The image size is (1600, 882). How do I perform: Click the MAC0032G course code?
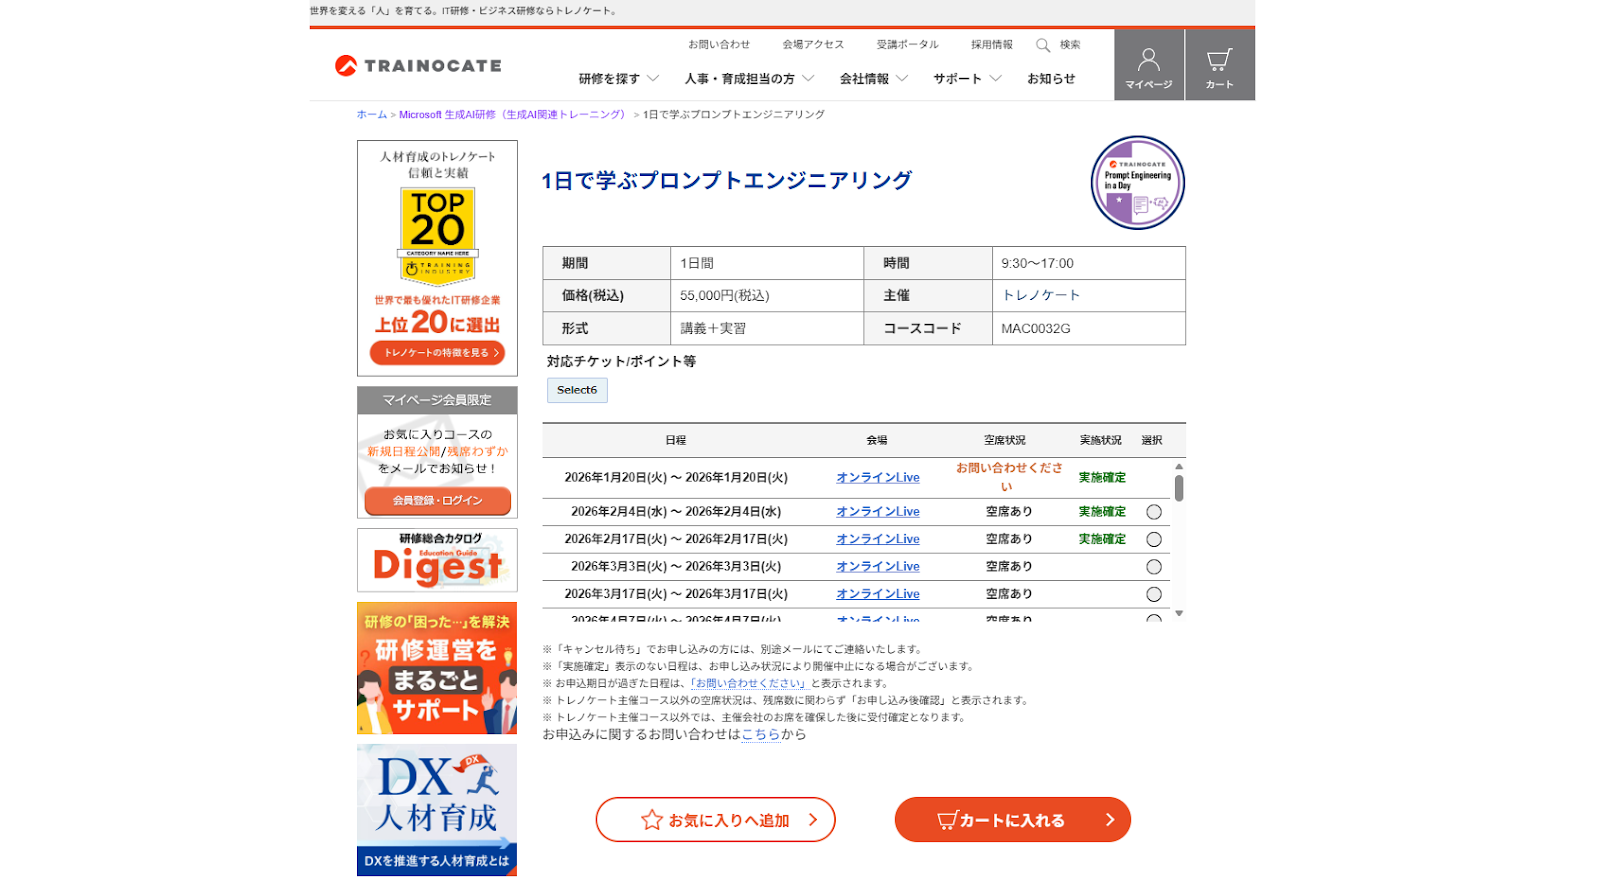point(1036,329)
